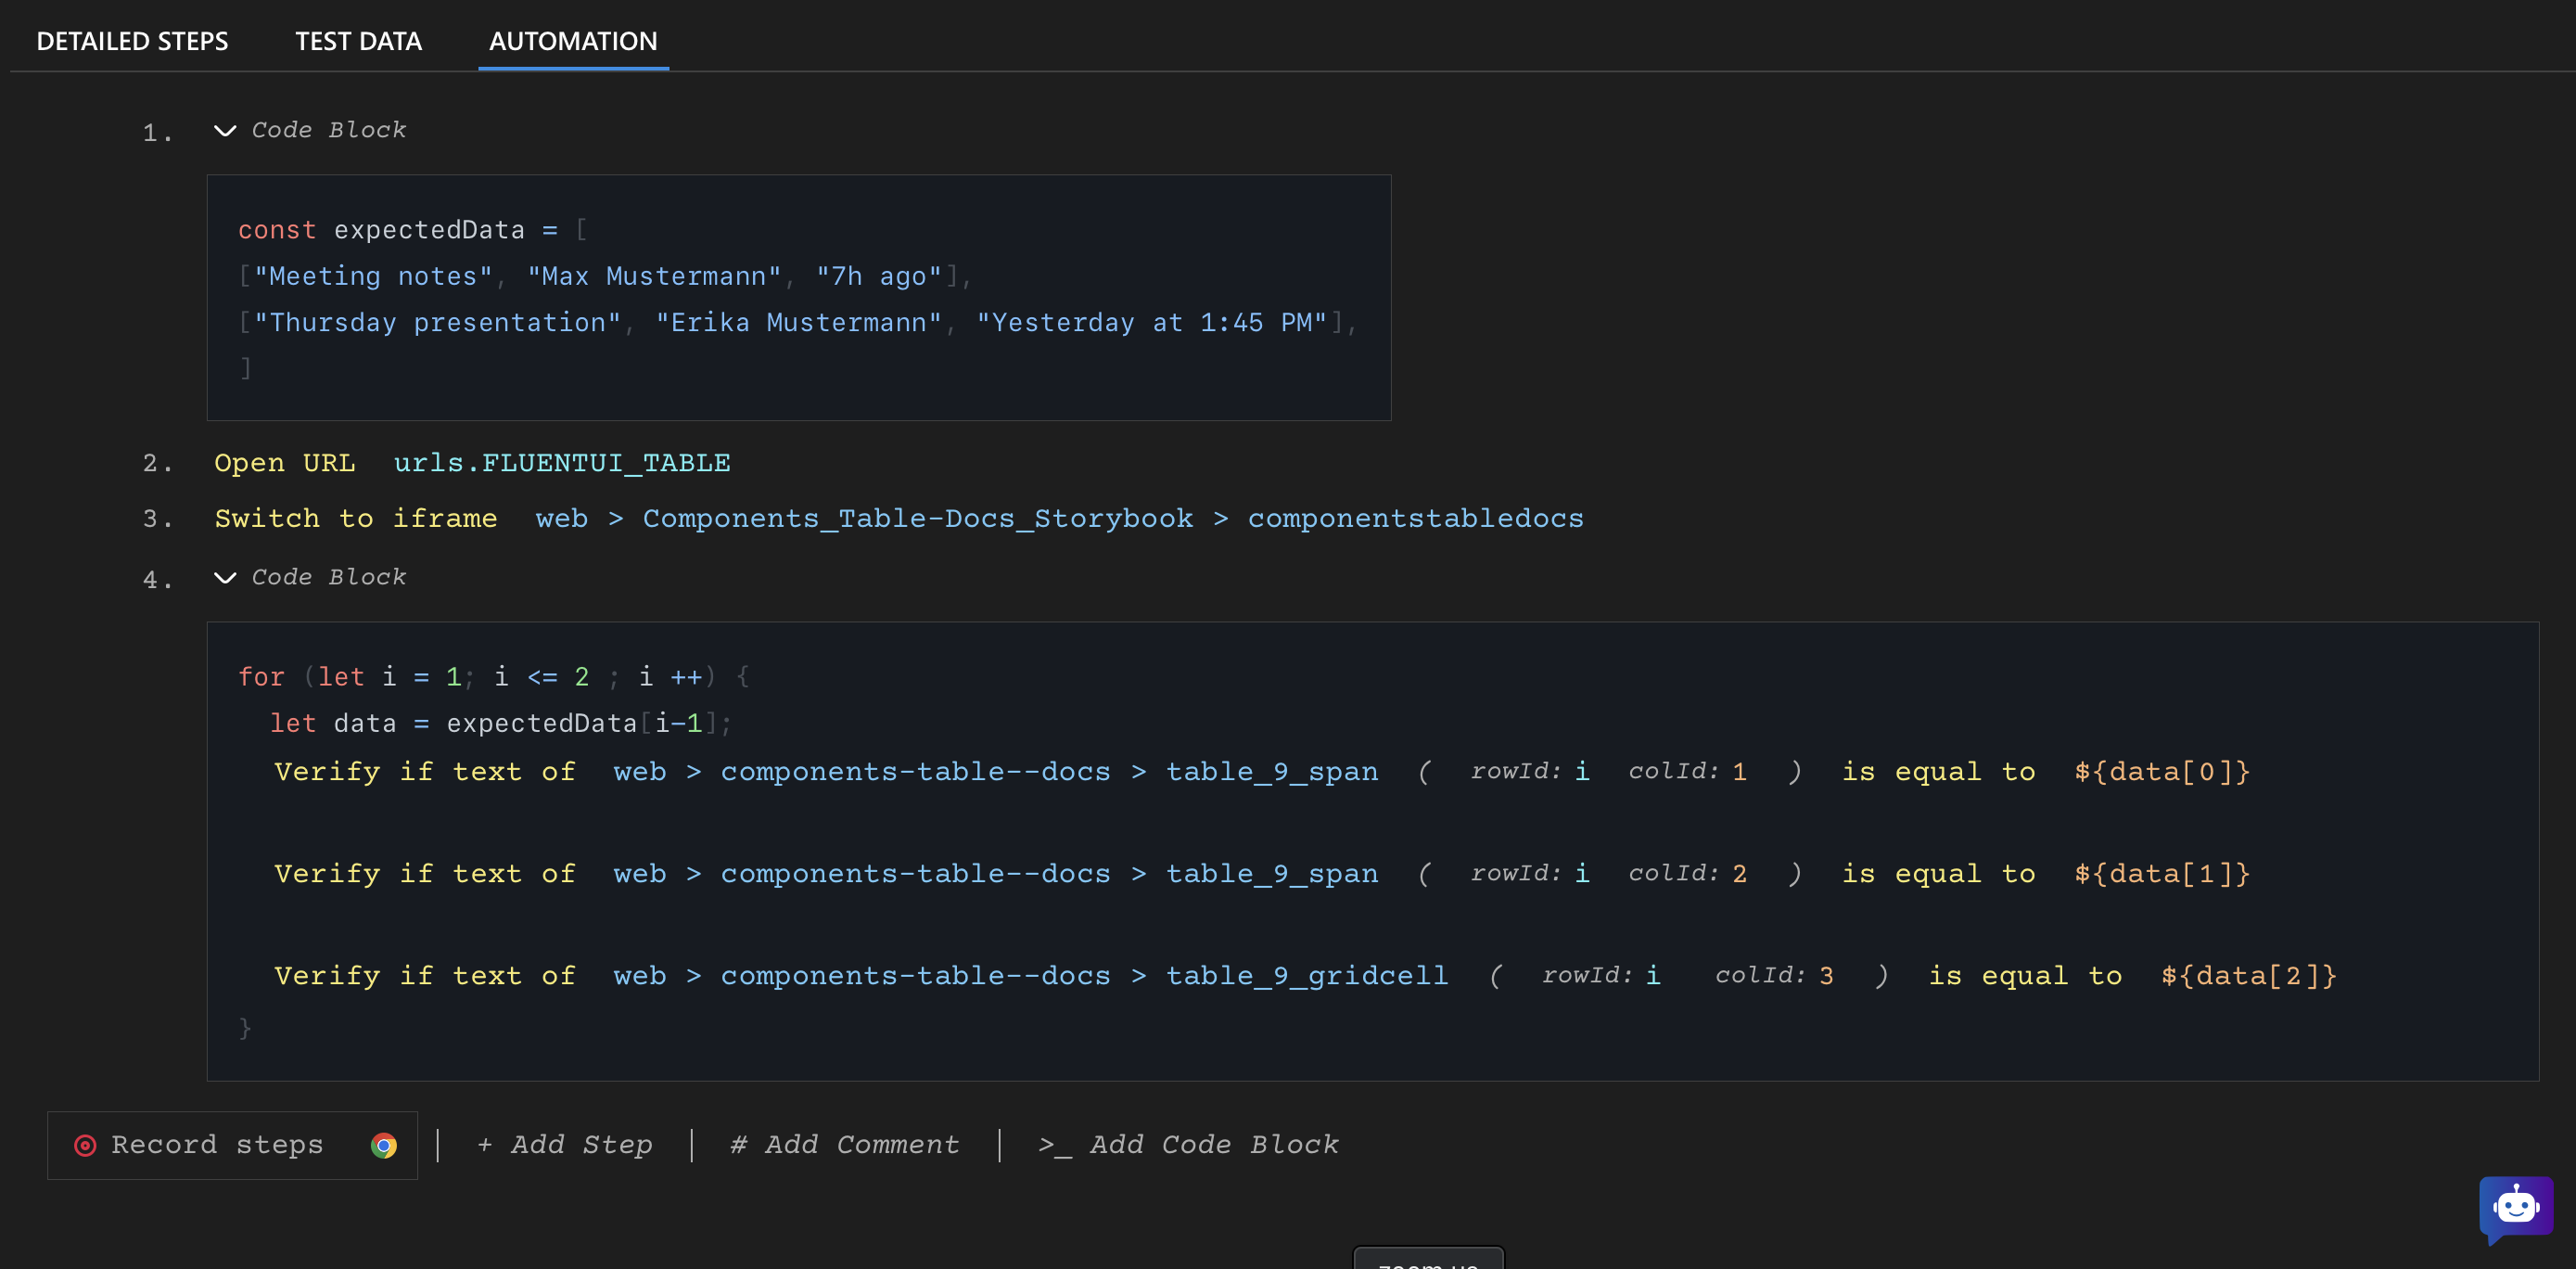Image resolution: width=2576 pixels, height=1269 pixels.
Task: Click urls.FLUENTUI_TABLE parameter
Action: [561, 463]
